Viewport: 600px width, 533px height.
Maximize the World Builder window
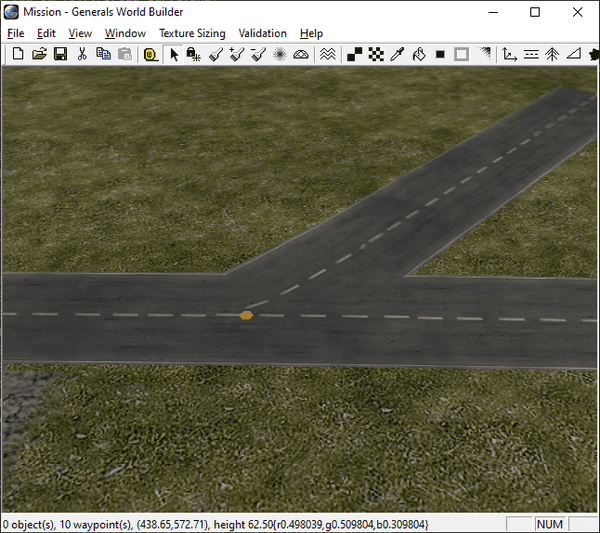pyautogui.click(x=535, y=12)
